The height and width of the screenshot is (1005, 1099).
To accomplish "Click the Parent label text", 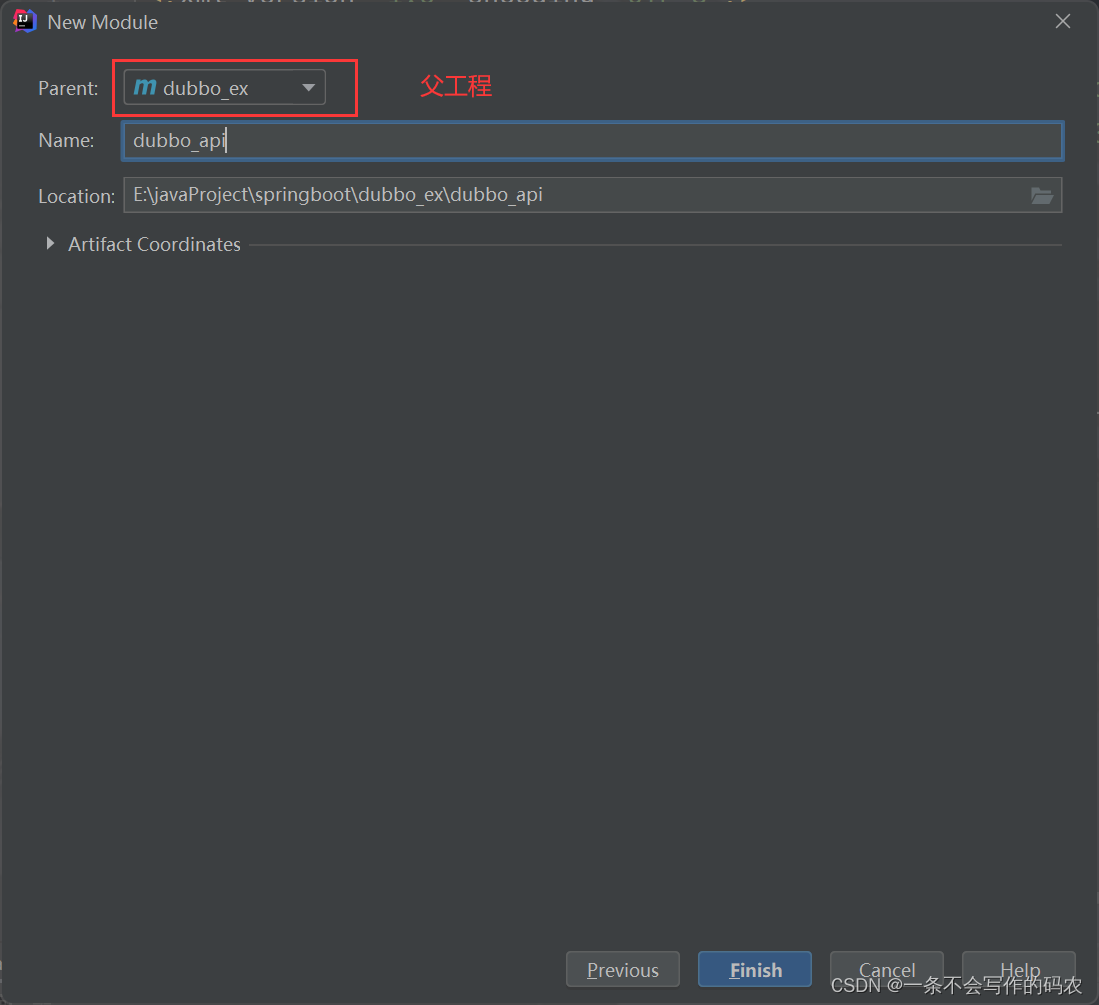I will tap(67, 88).
